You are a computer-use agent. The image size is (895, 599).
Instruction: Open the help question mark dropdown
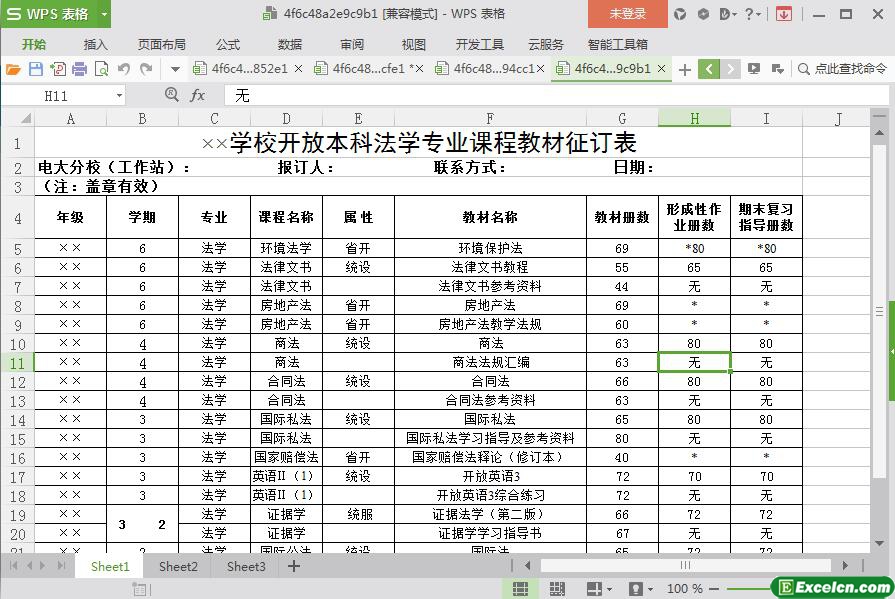753,14
